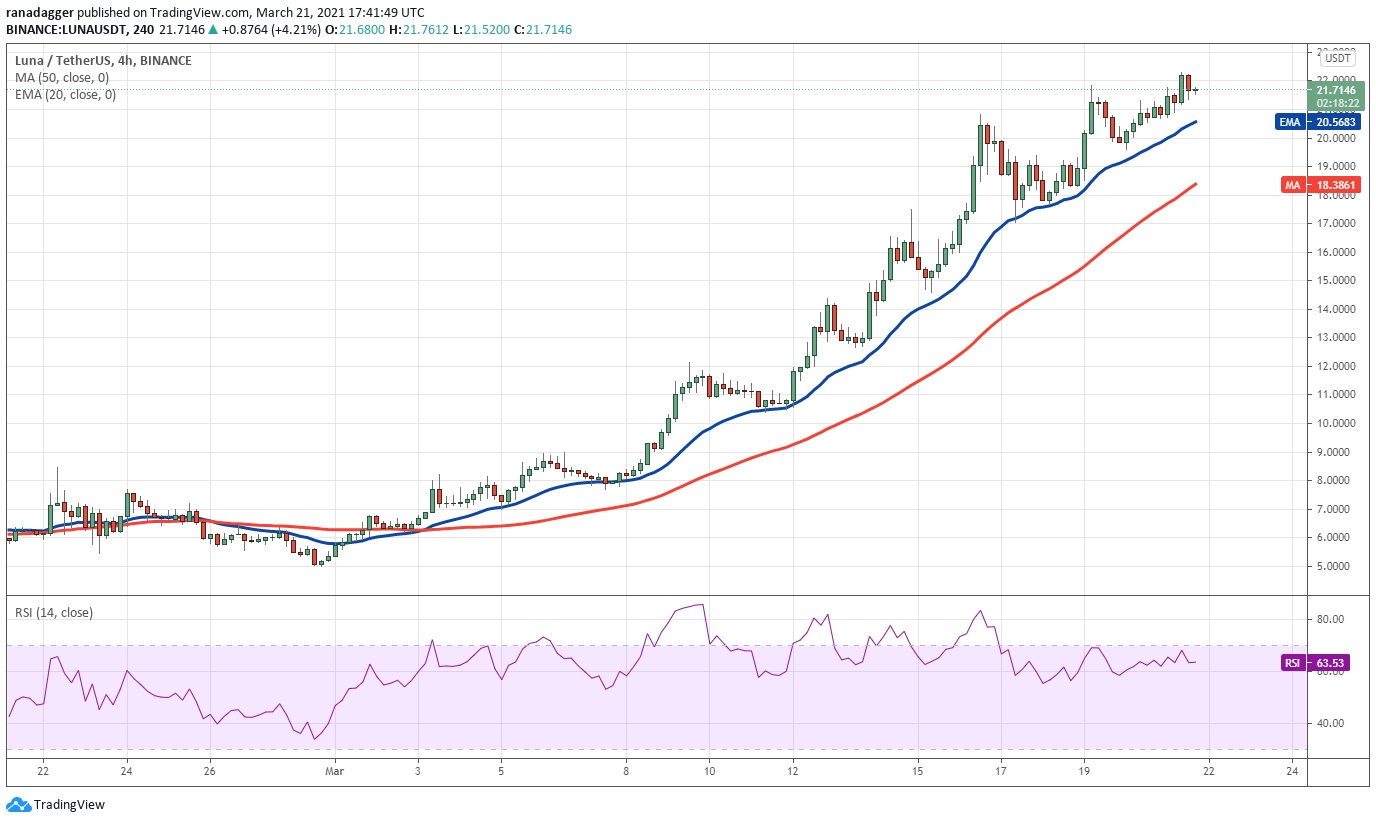1376x823 pixels.
Task: Select the blue EMA label tag
Action: [1289, 122]
